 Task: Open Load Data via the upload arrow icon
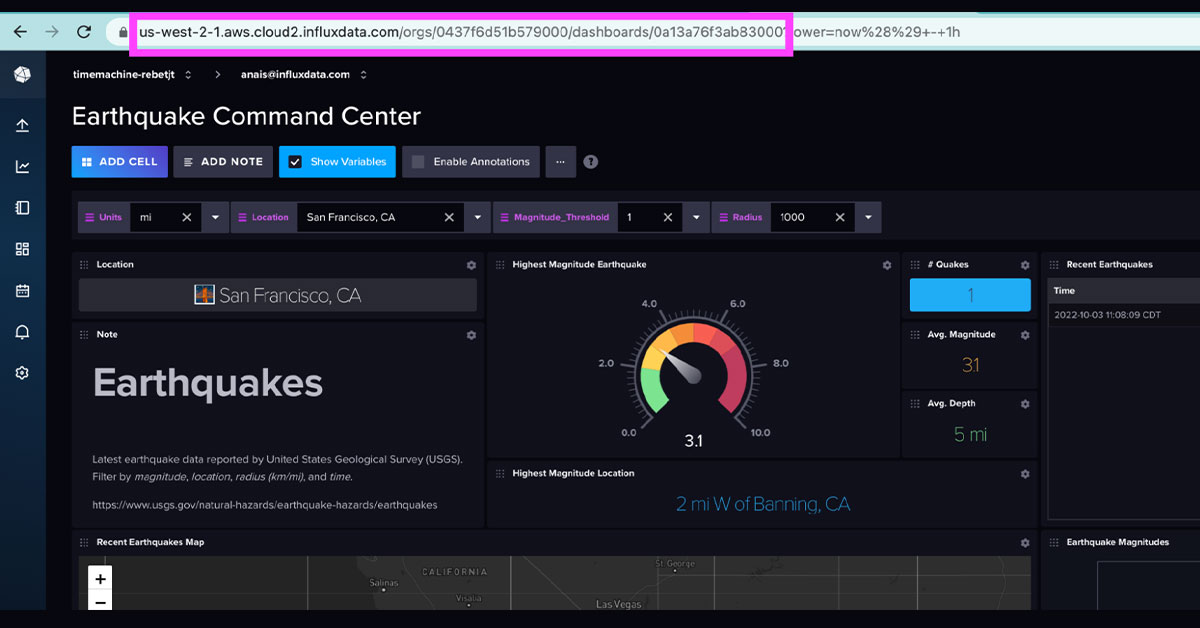tap(22, 125)
